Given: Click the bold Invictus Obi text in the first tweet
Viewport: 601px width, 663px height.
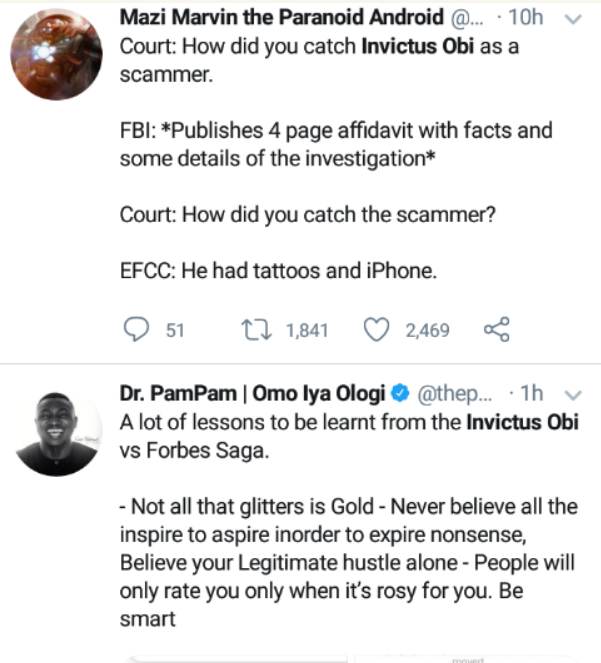Looking at the screenshot, I should pyautogui.click(x=417, y=46).
